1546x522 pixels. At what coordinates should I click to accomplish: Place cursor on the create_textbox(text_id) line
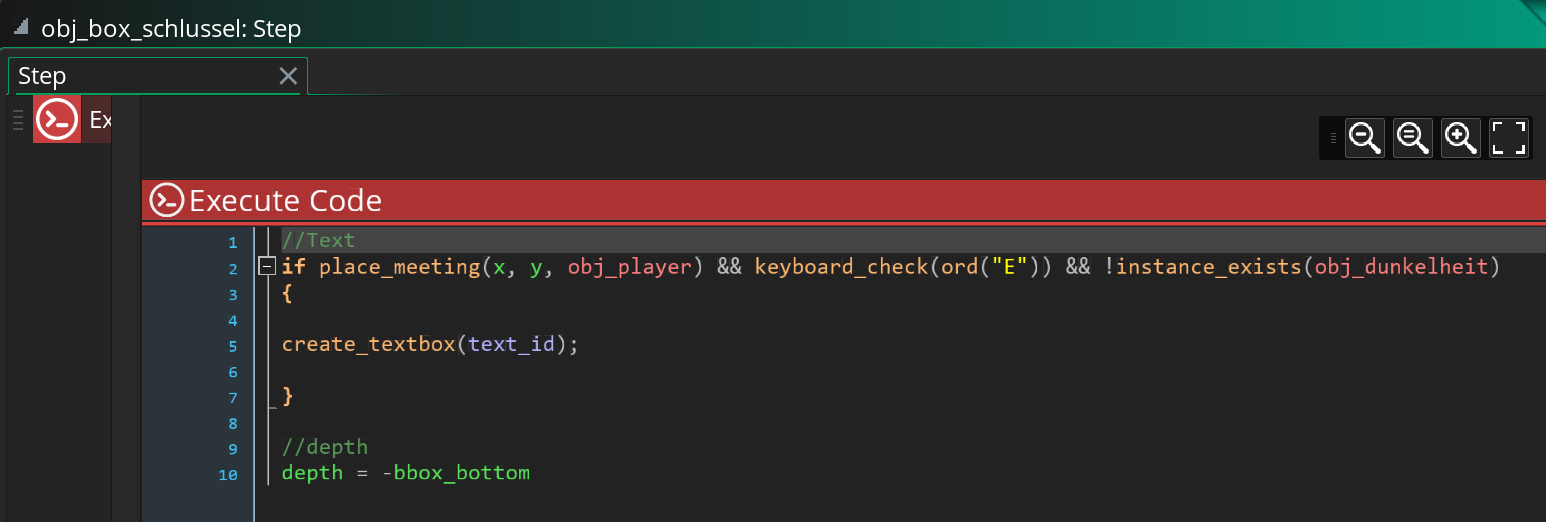[431, 345]
